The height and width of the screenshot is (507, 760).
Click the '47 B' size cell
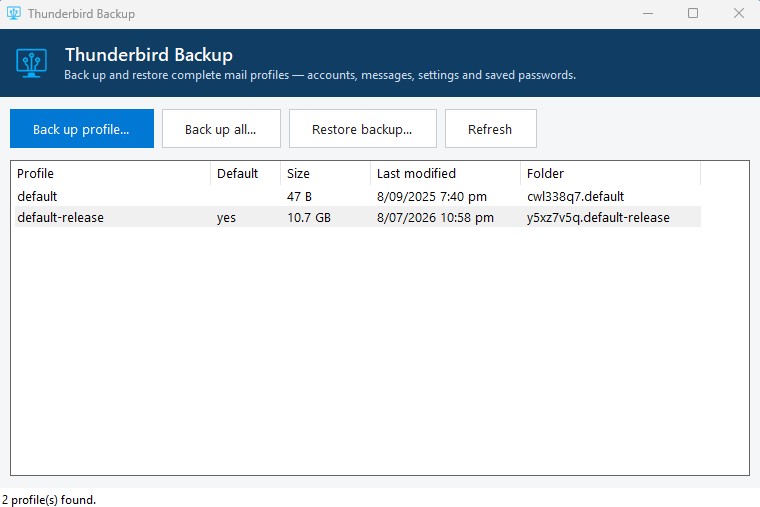pos(299,197)
